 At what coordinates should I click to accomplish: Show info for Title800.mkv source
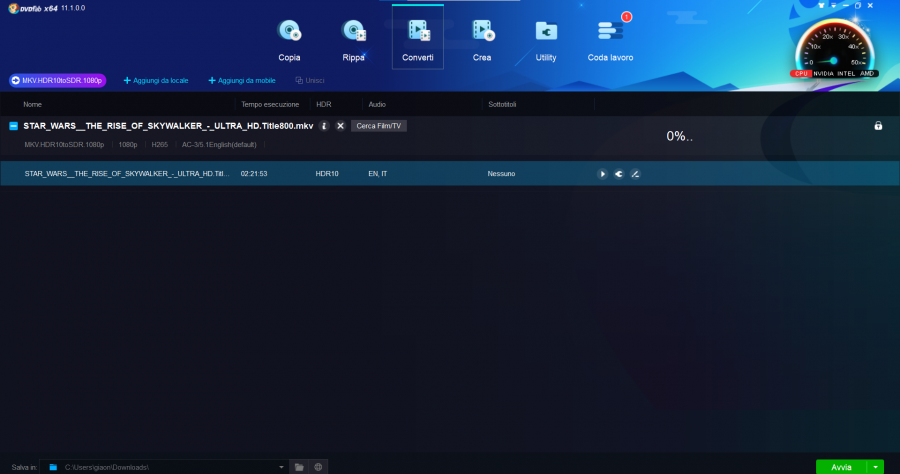324,126
